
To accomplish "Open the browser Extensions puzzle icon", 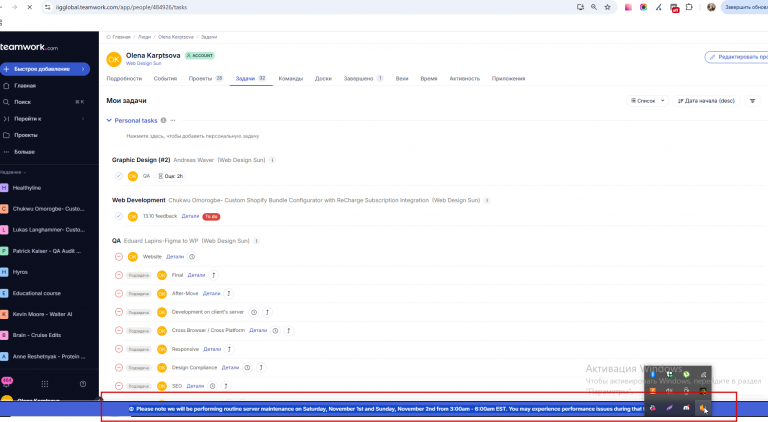I will [x=689, y=7].
